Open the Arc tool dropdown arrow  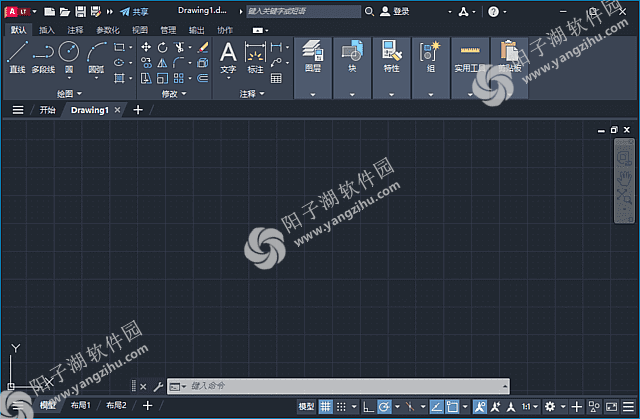point(96,78)
